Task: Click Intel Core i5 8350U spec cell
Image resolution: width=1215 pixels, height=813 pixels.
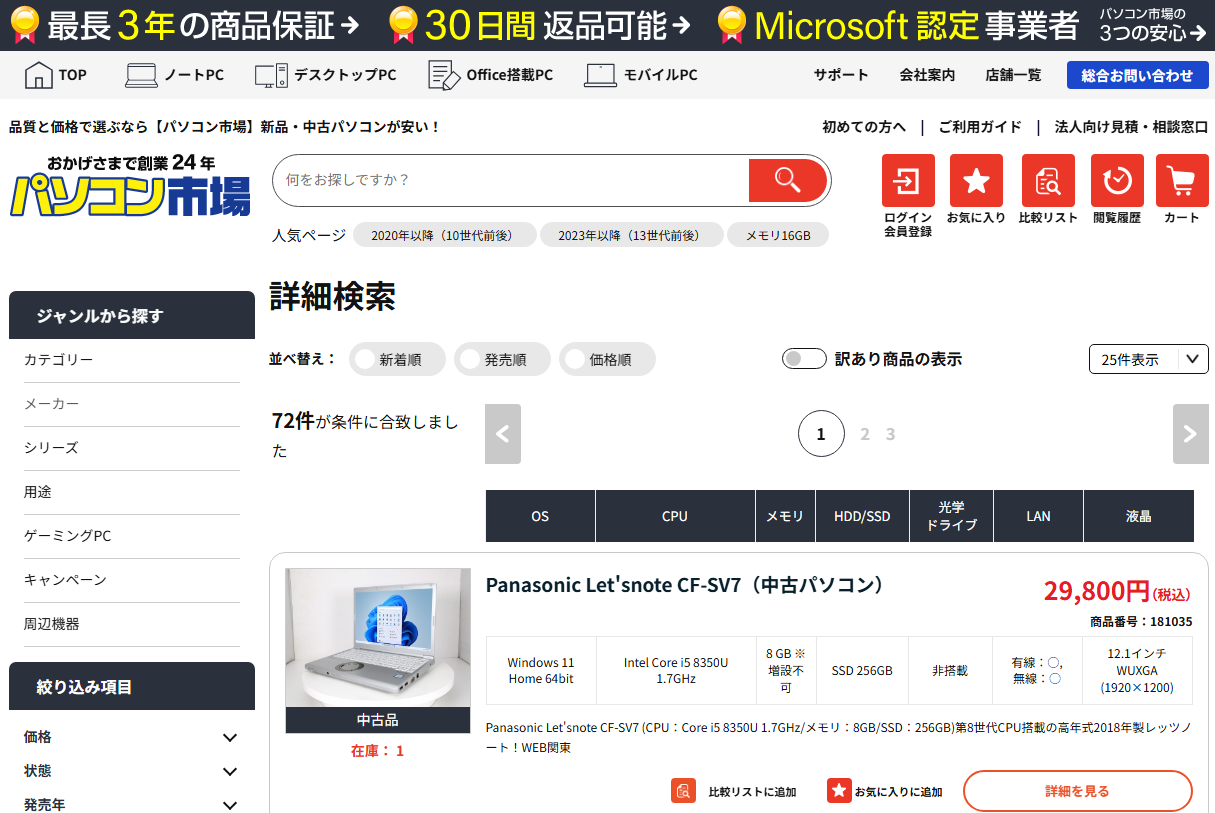Action: 676,670
